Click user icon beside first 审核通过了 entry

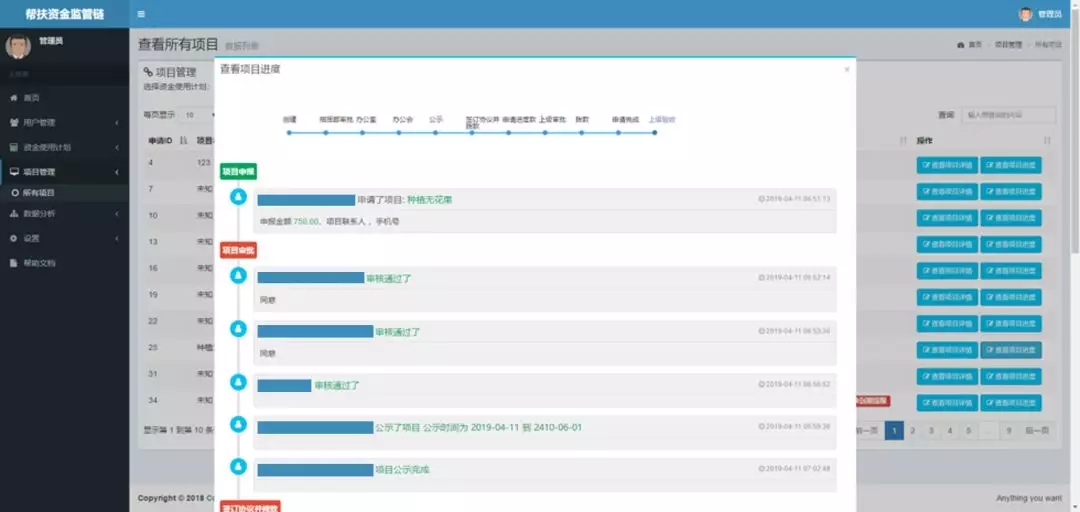click(238, 276)
